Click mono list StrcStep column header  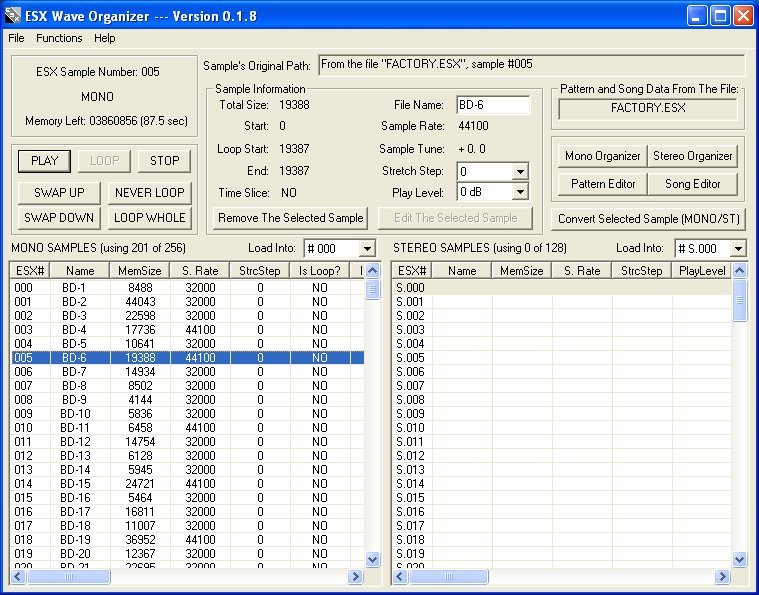260,271
